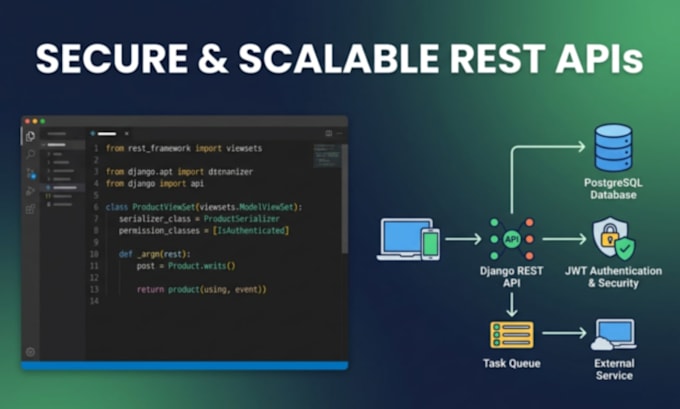Click the split editor icon at the editor's top right
The image size is (680, 409).
329,134
